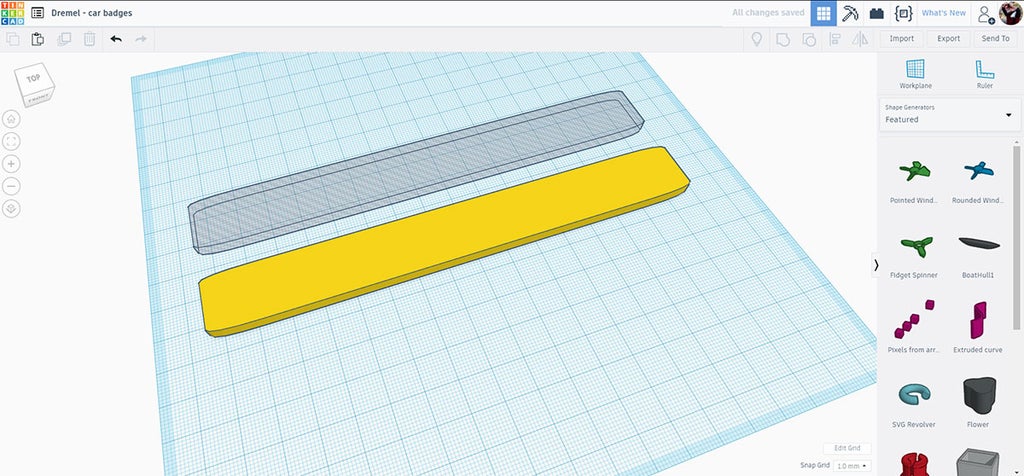Click the invite collaborator person icon
The image size is (1024, 476).
985,14
